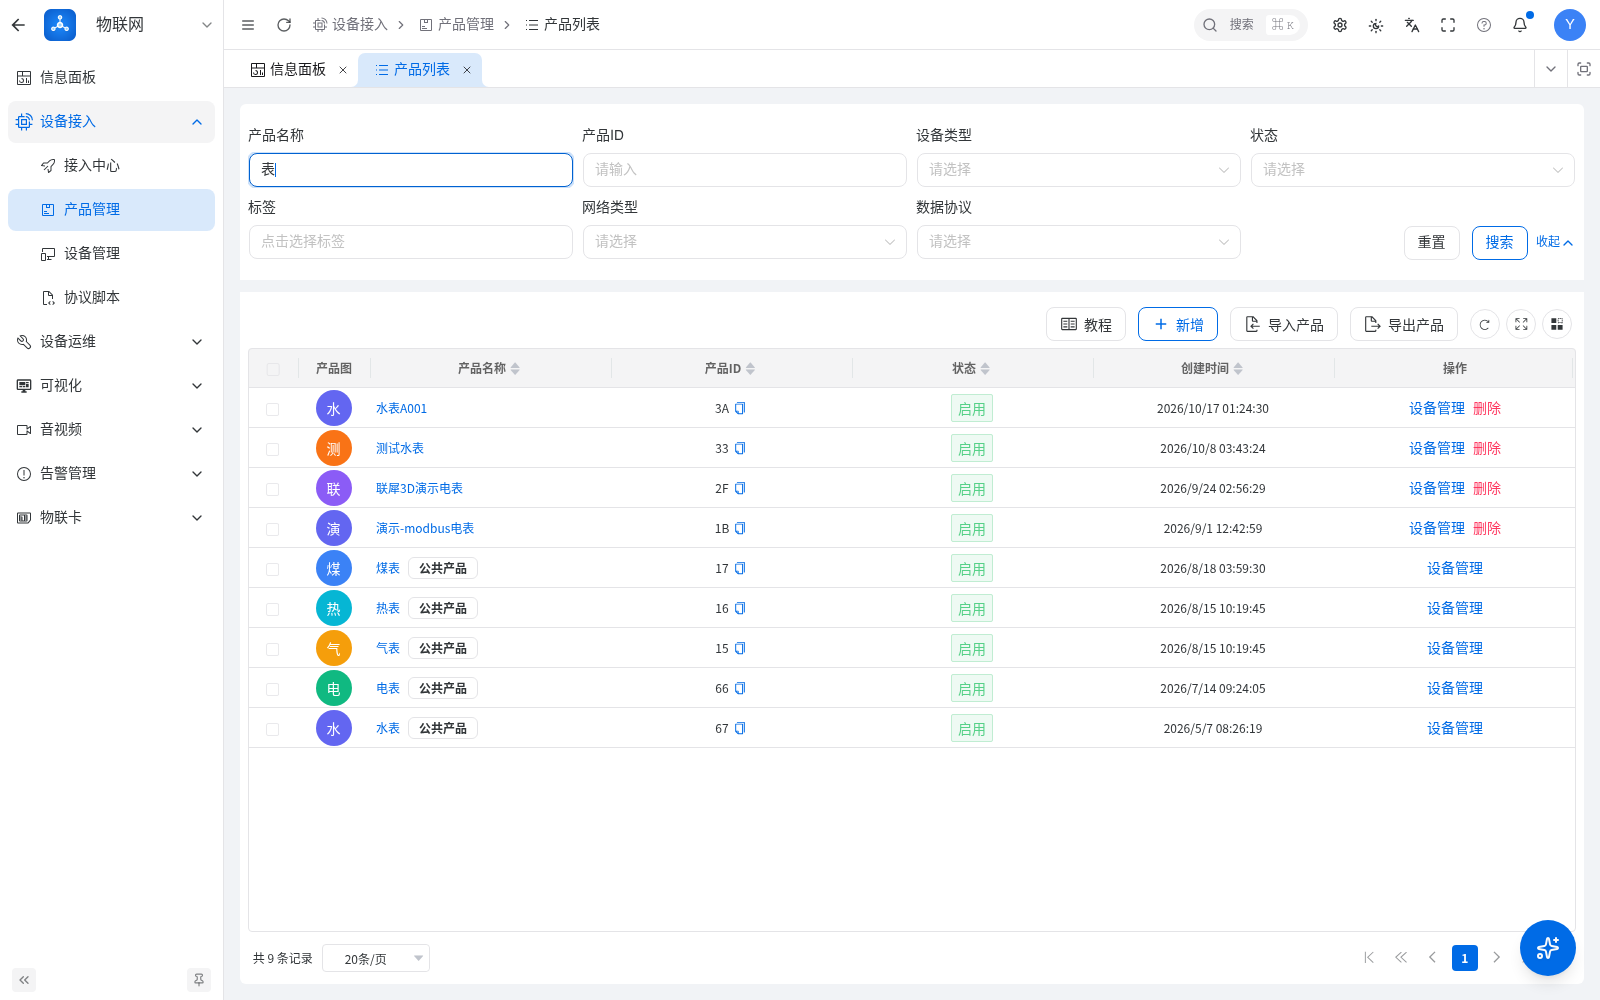Open the help question mark icon
The height and width of the screenshot is (1000, 1600).
(x=1484, y=25)
